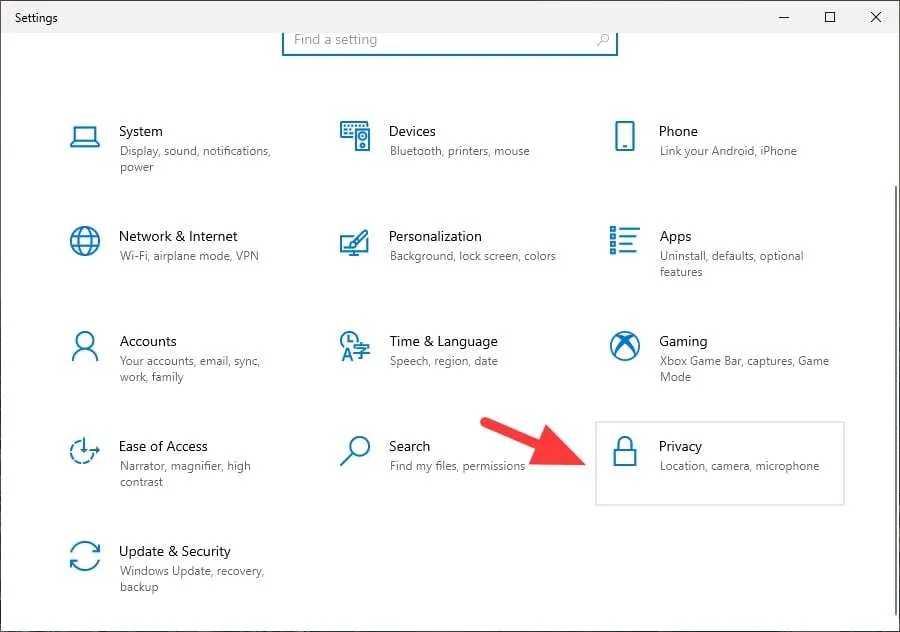Select the Search magnifier category icon
The image size is (900, 632).
click(355, 451)
